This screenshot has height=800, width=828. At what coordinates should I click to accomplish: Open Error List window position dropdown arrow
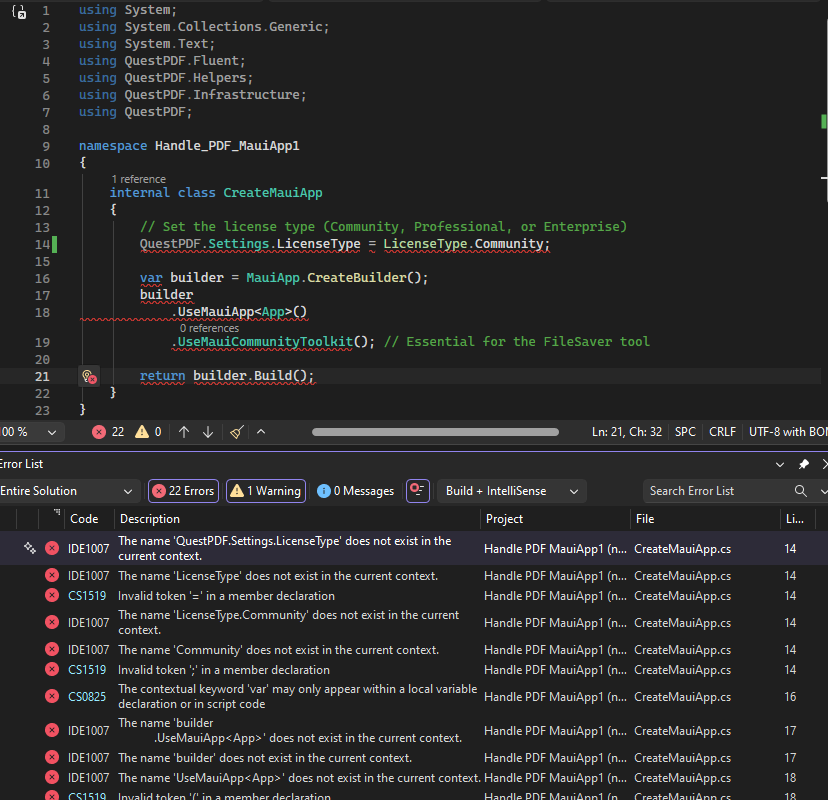[x=779, y=465]
